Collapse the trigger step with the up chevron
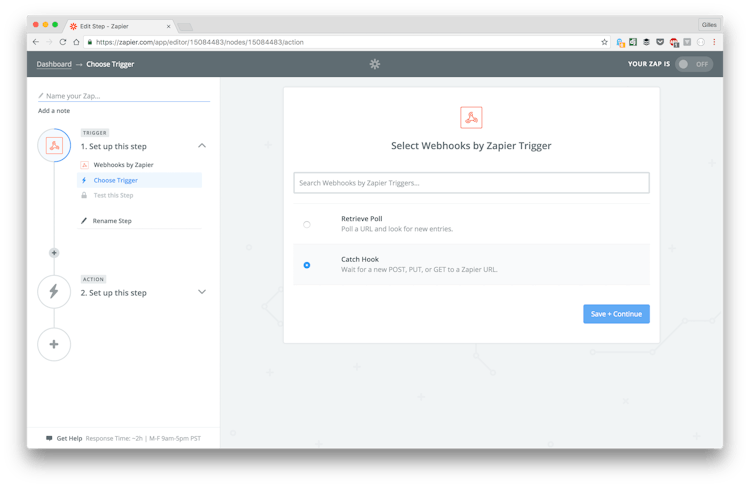Viewport: 750px width, 487px height. 202,146
